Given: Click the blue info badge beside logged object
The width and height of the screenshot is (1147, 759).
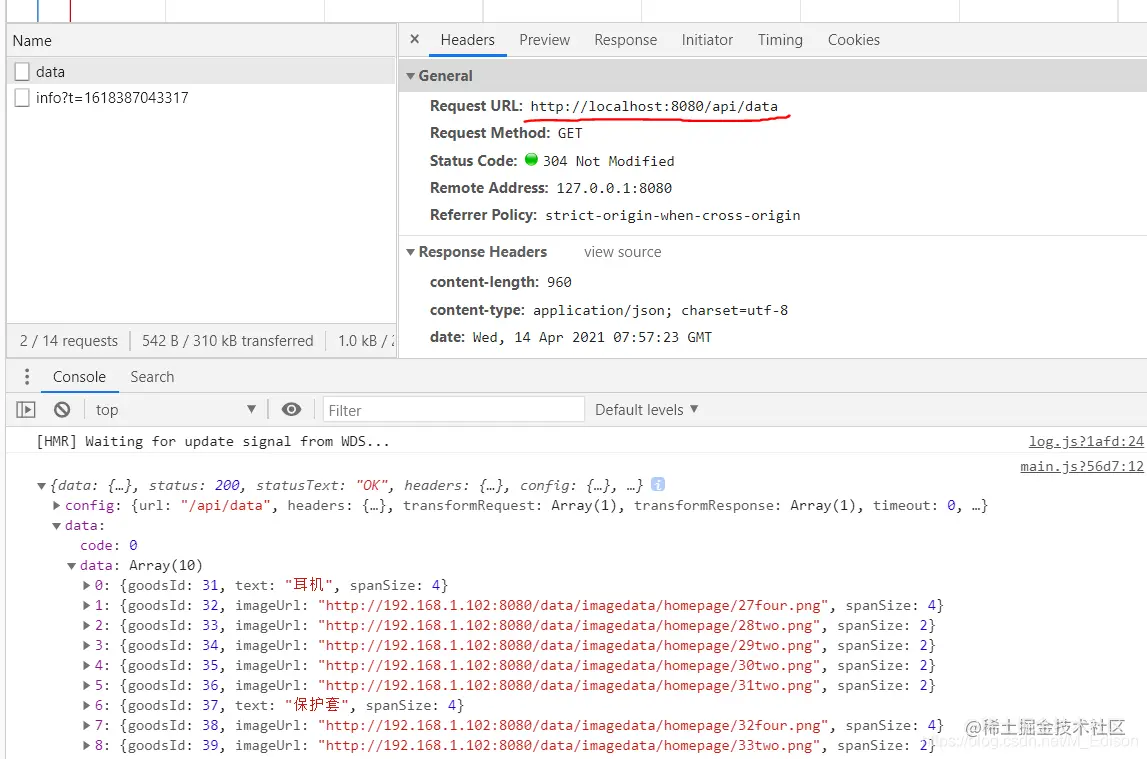Looking at the screenshot, I should [658, 485].
